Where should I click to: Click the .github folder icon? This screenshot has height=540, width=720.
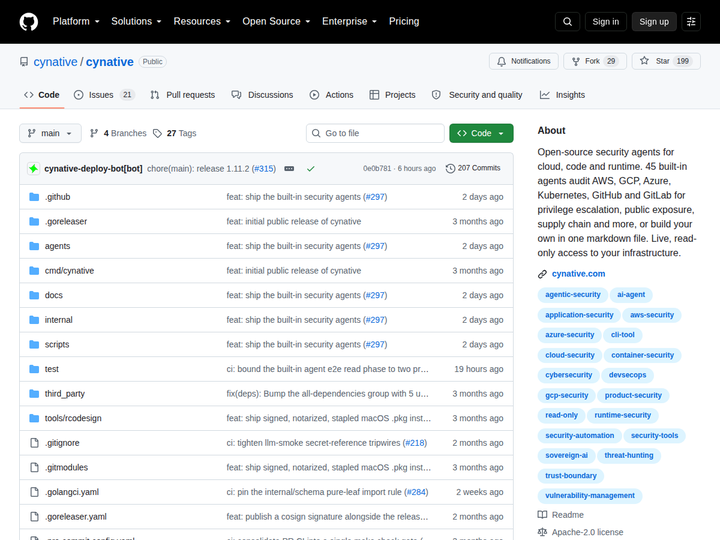click(x=34, y=197)
